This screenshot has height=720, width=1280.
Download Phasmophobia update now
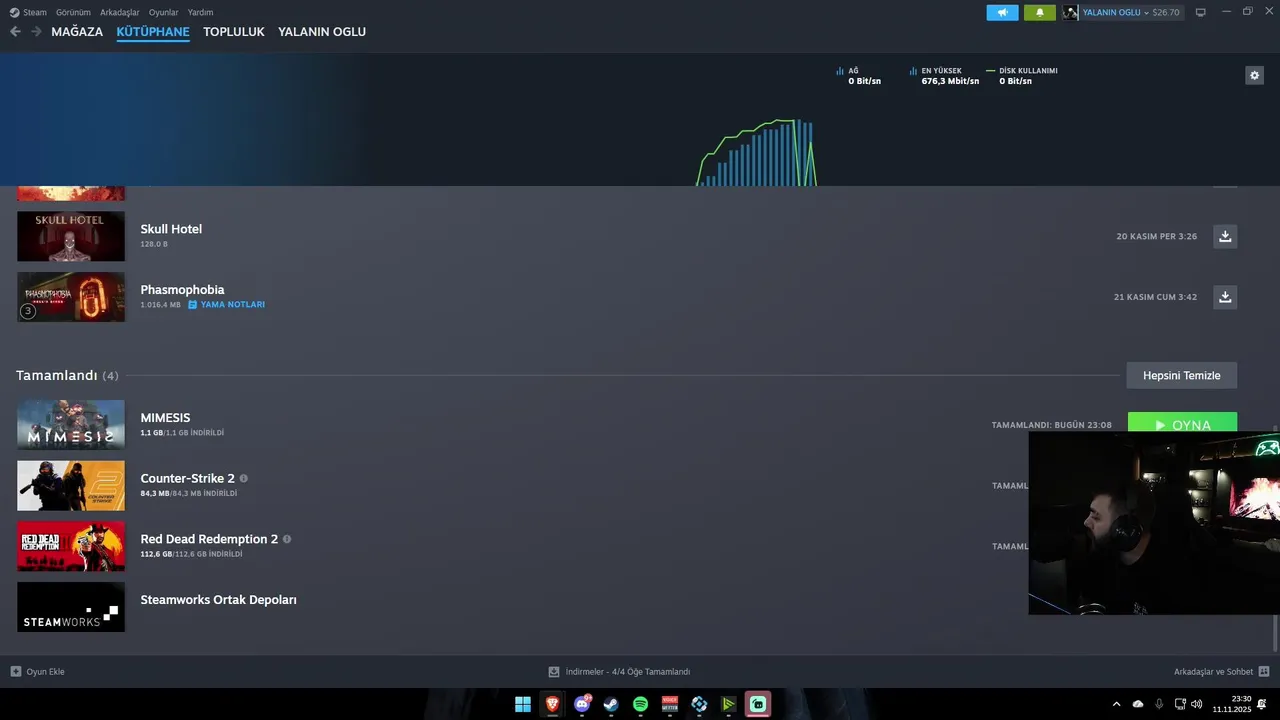tap(1225, 297)
